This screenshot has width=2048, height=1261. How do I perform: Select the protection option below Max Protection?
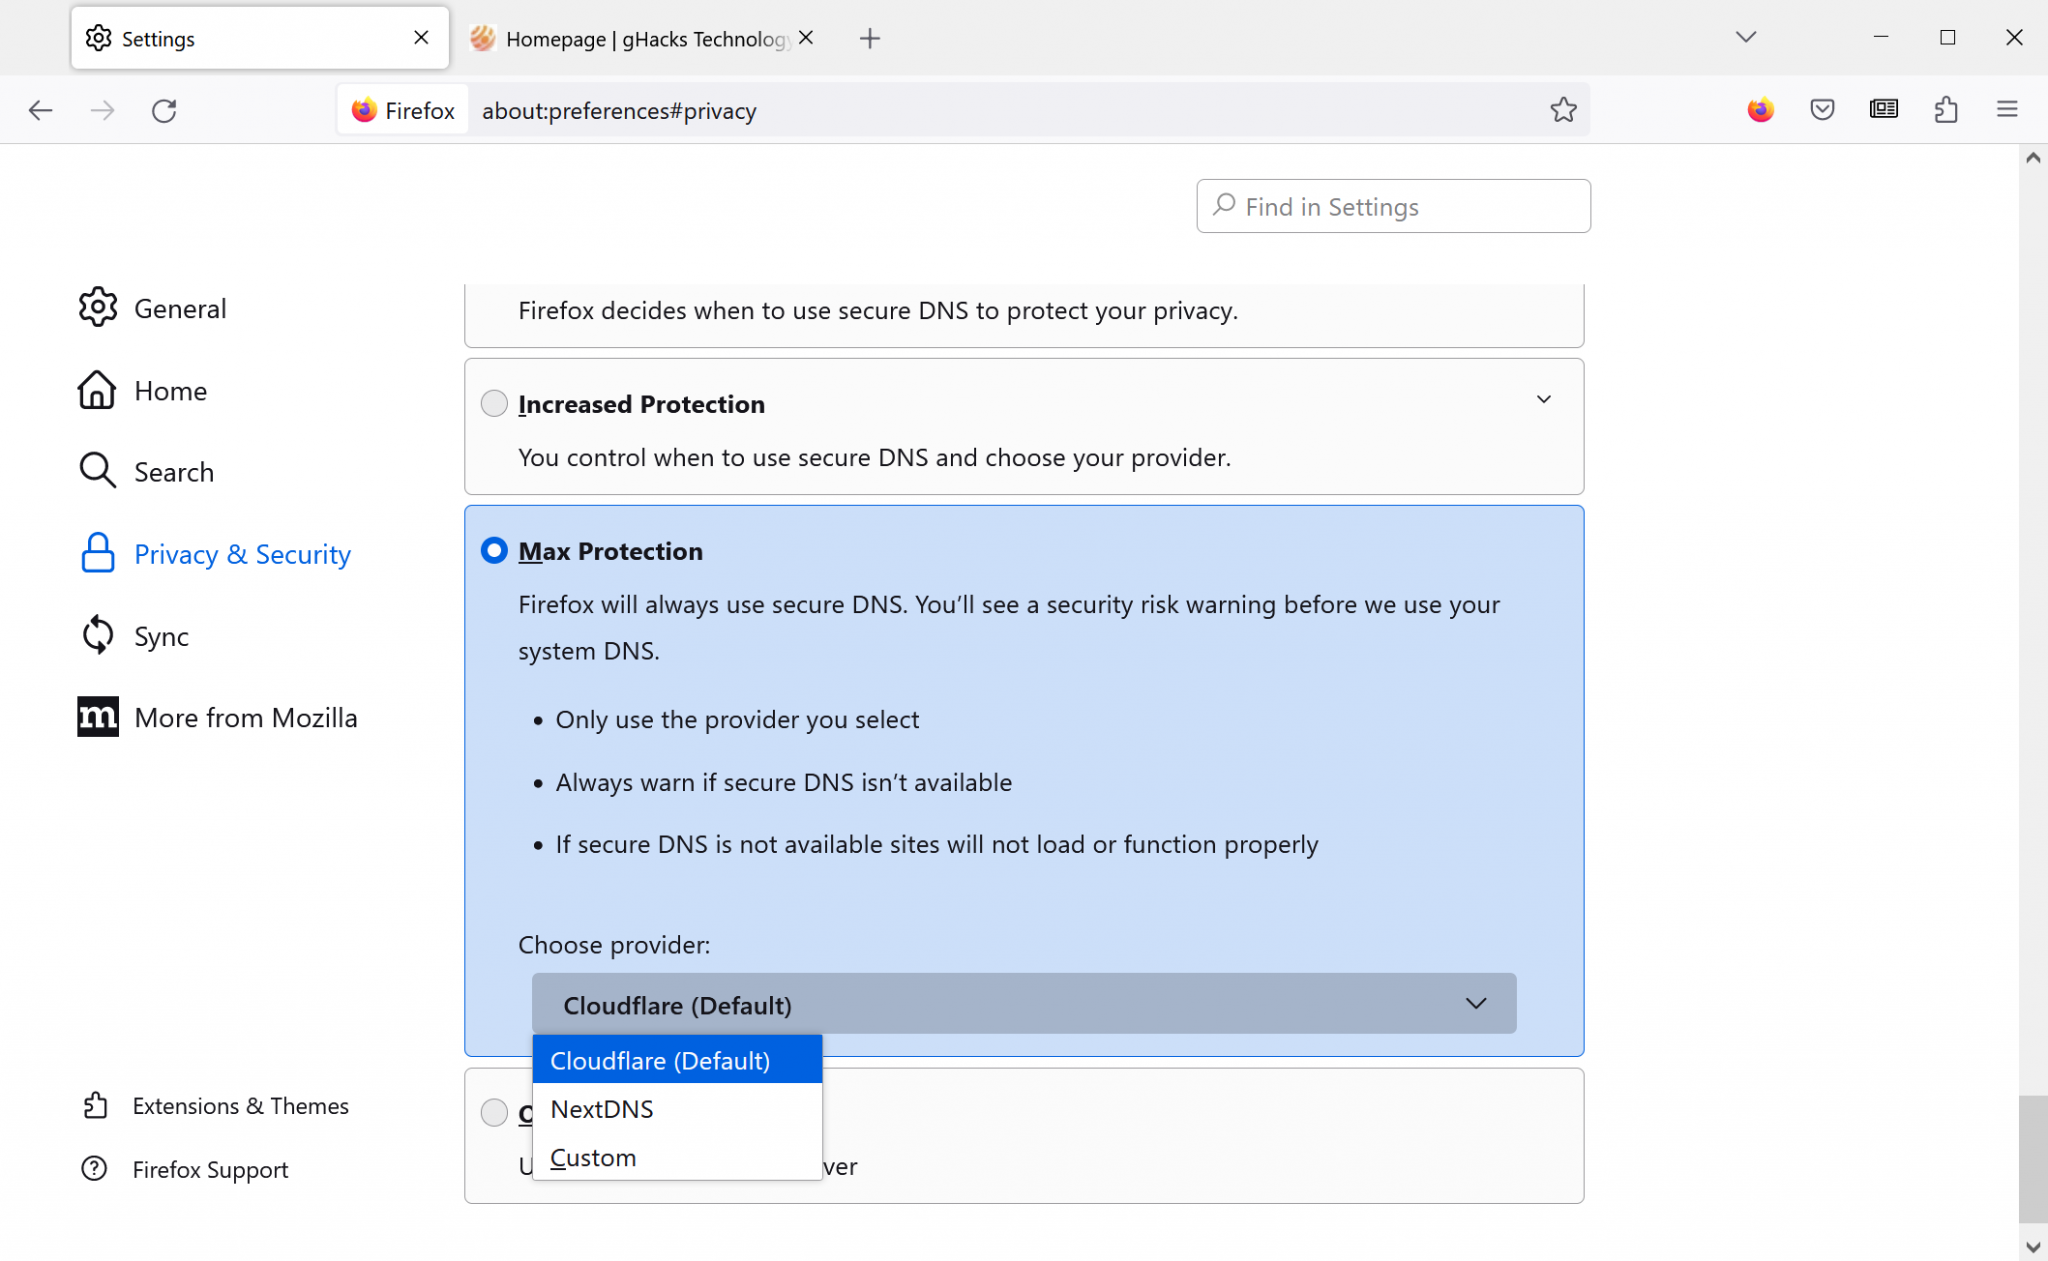tap(493, 1112)
